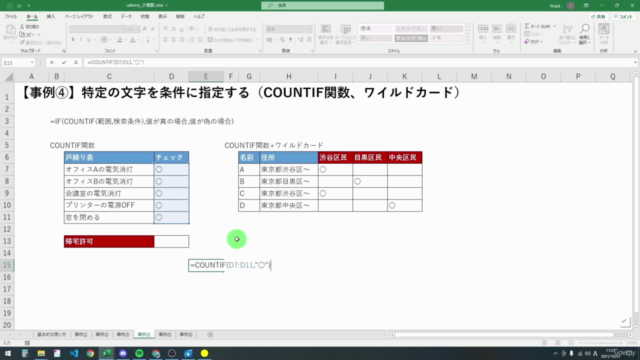This screenshot has height=360, width=640.
Task: Open the number format dropdown
Action: [310, 29]
